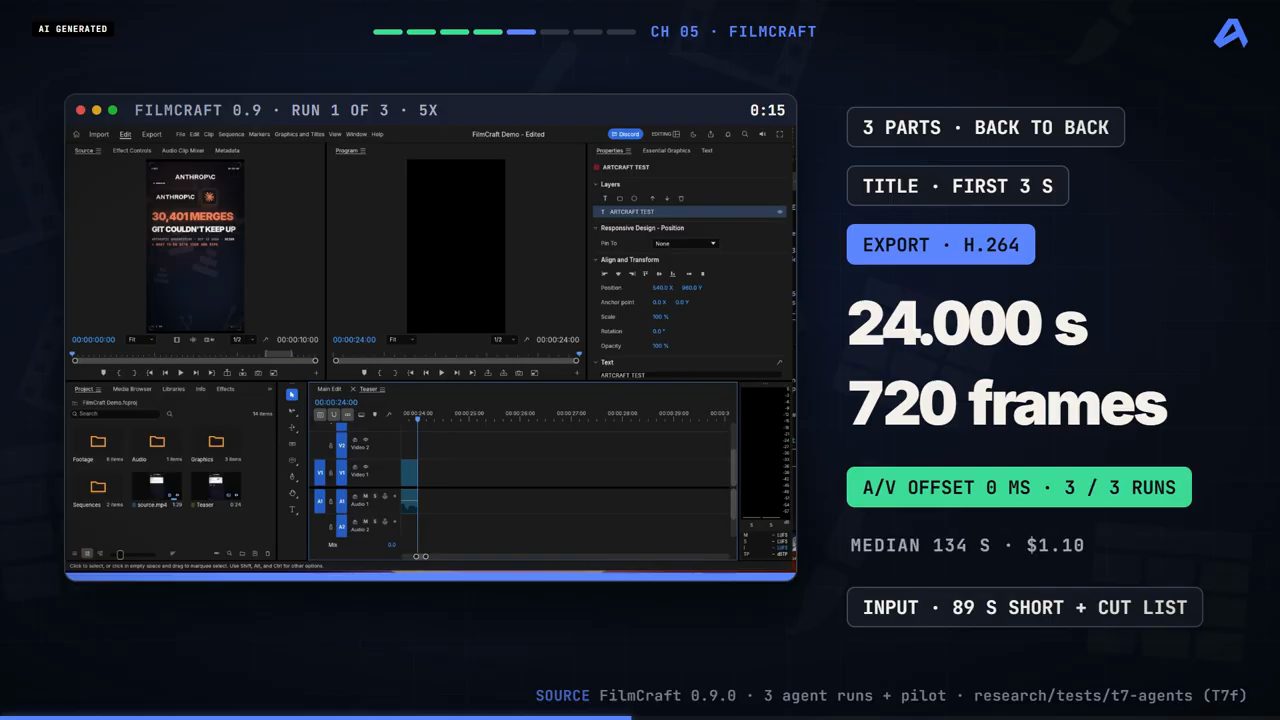The image size is (1280, 720).
Task: Select the Type tool in the timeline toolbox
Action: click(292, 510)
